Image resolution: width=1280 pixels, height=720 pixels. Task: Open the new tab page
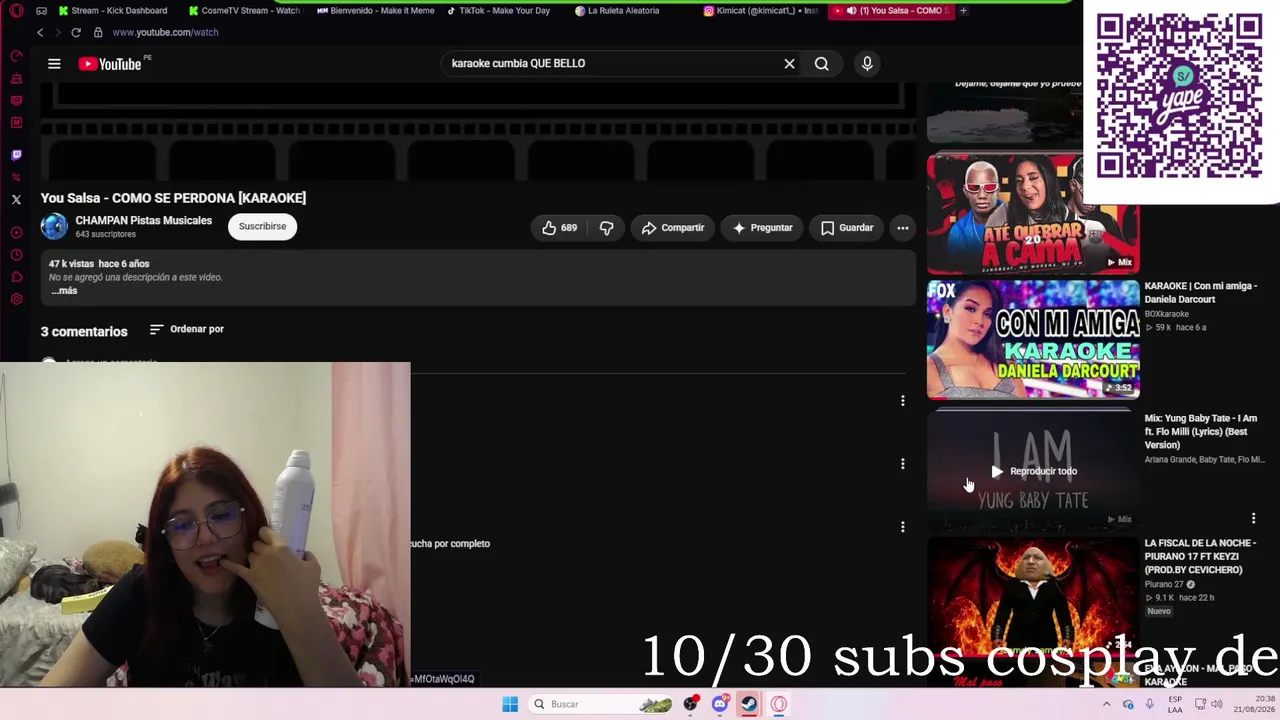pyautogui.click(x=963, y=11)
